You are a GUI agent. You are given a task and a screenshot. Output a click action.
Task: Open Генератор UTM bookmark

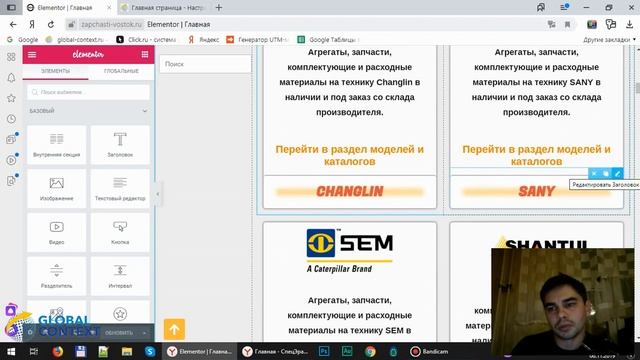pyautogui.click(x=258, y=40)
